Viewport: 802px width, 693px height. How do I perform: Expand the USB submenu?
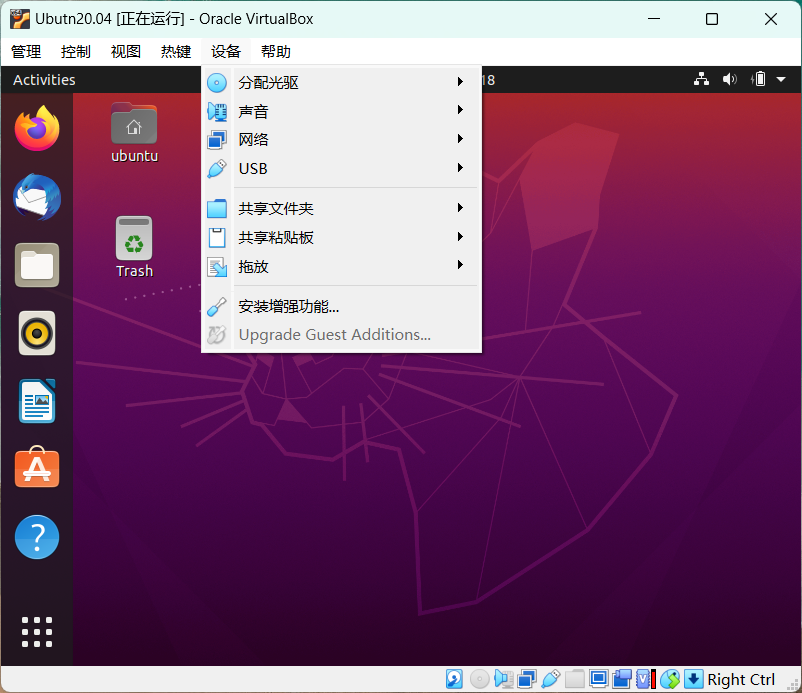click(x=460, y=168)
